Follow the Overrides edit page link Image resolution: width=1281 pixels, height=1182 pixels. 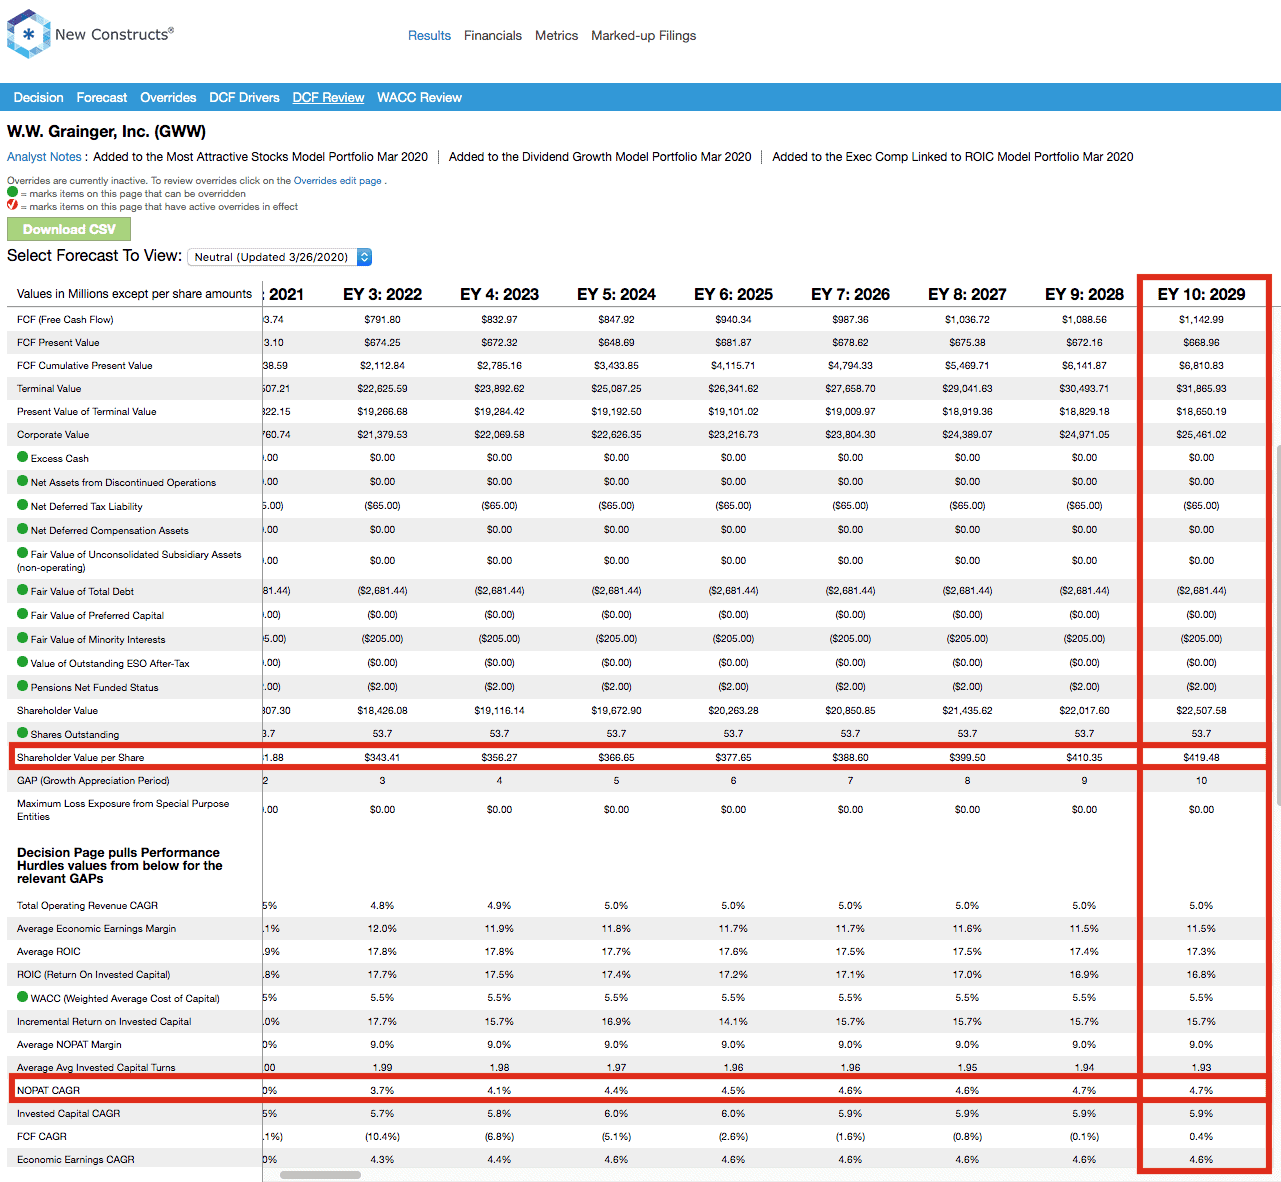[x=337, y=181]
